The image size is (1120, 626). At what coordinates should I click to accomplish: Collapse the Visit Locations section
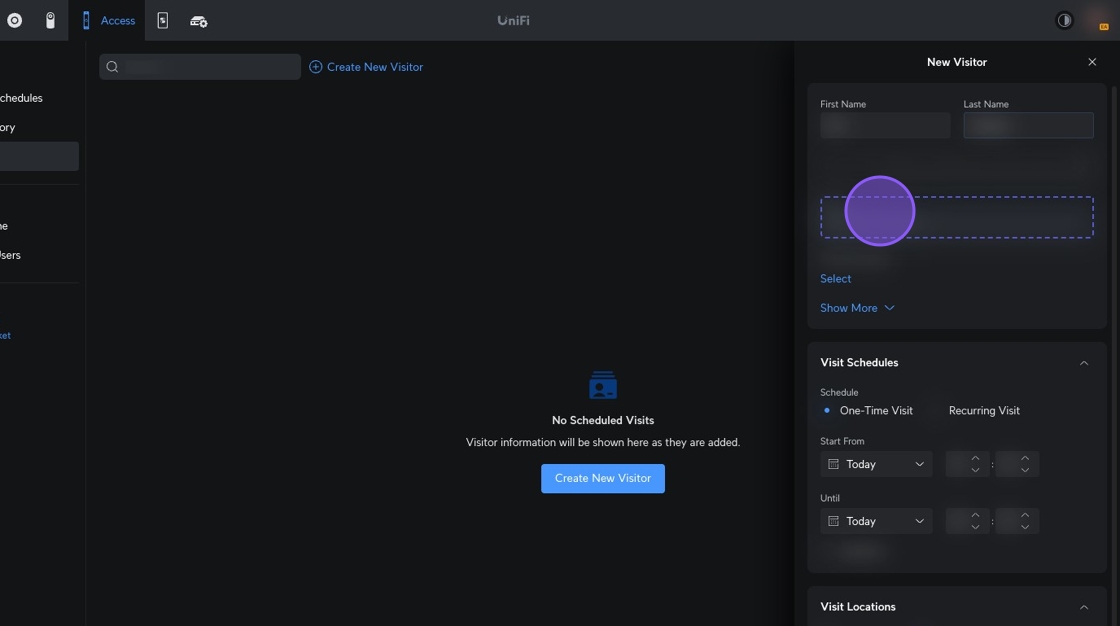coord(1084,607)
